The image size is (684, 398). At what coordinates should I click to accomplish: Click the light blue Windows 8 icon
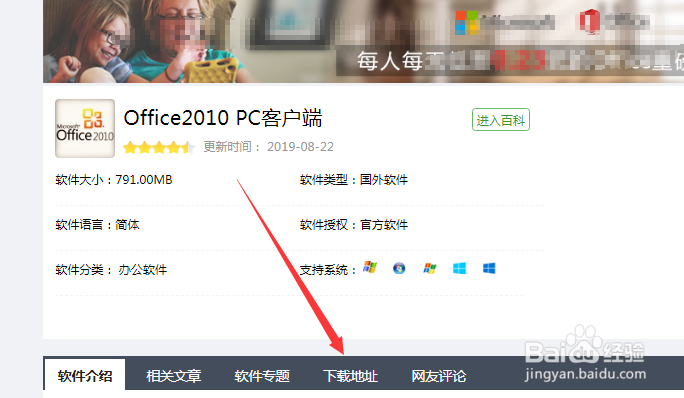459,268
